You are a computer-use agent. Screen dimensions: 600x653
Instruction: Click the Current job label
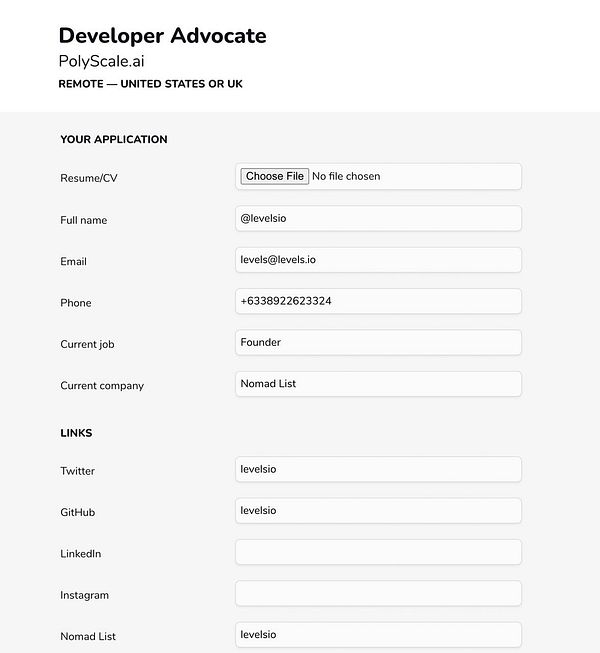(x=87, y=344)
